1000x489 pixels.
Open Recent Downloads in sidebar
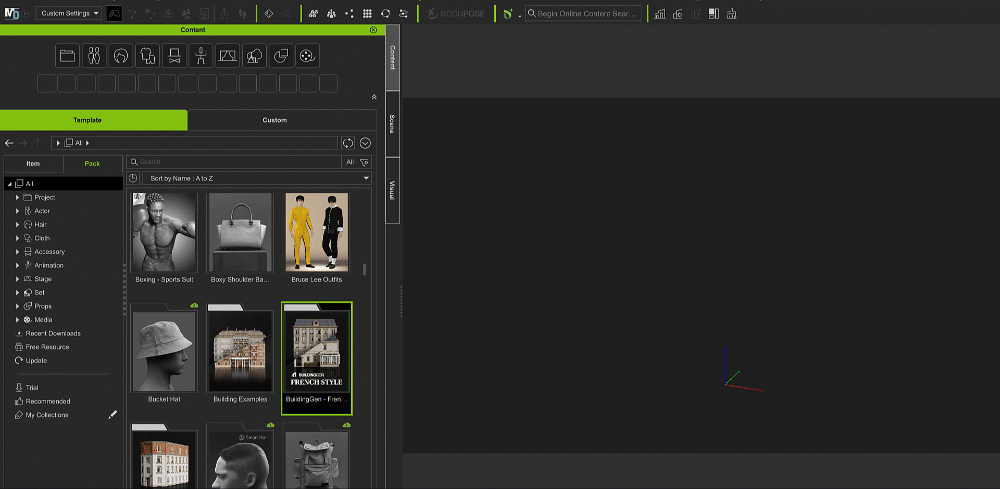tap(53, 333)
